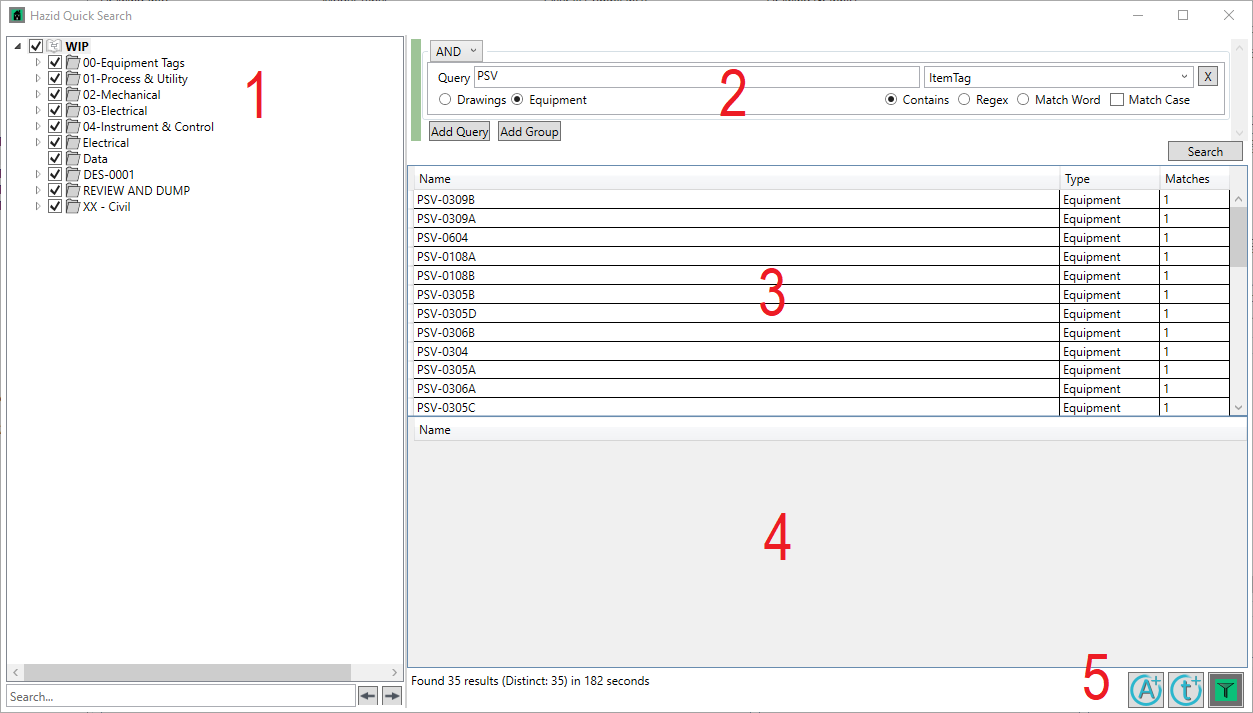The width and height of the screenshot is (1253, 713).
Task: Click the 02-Mechanical folder icon
Action: click(72, 95)
